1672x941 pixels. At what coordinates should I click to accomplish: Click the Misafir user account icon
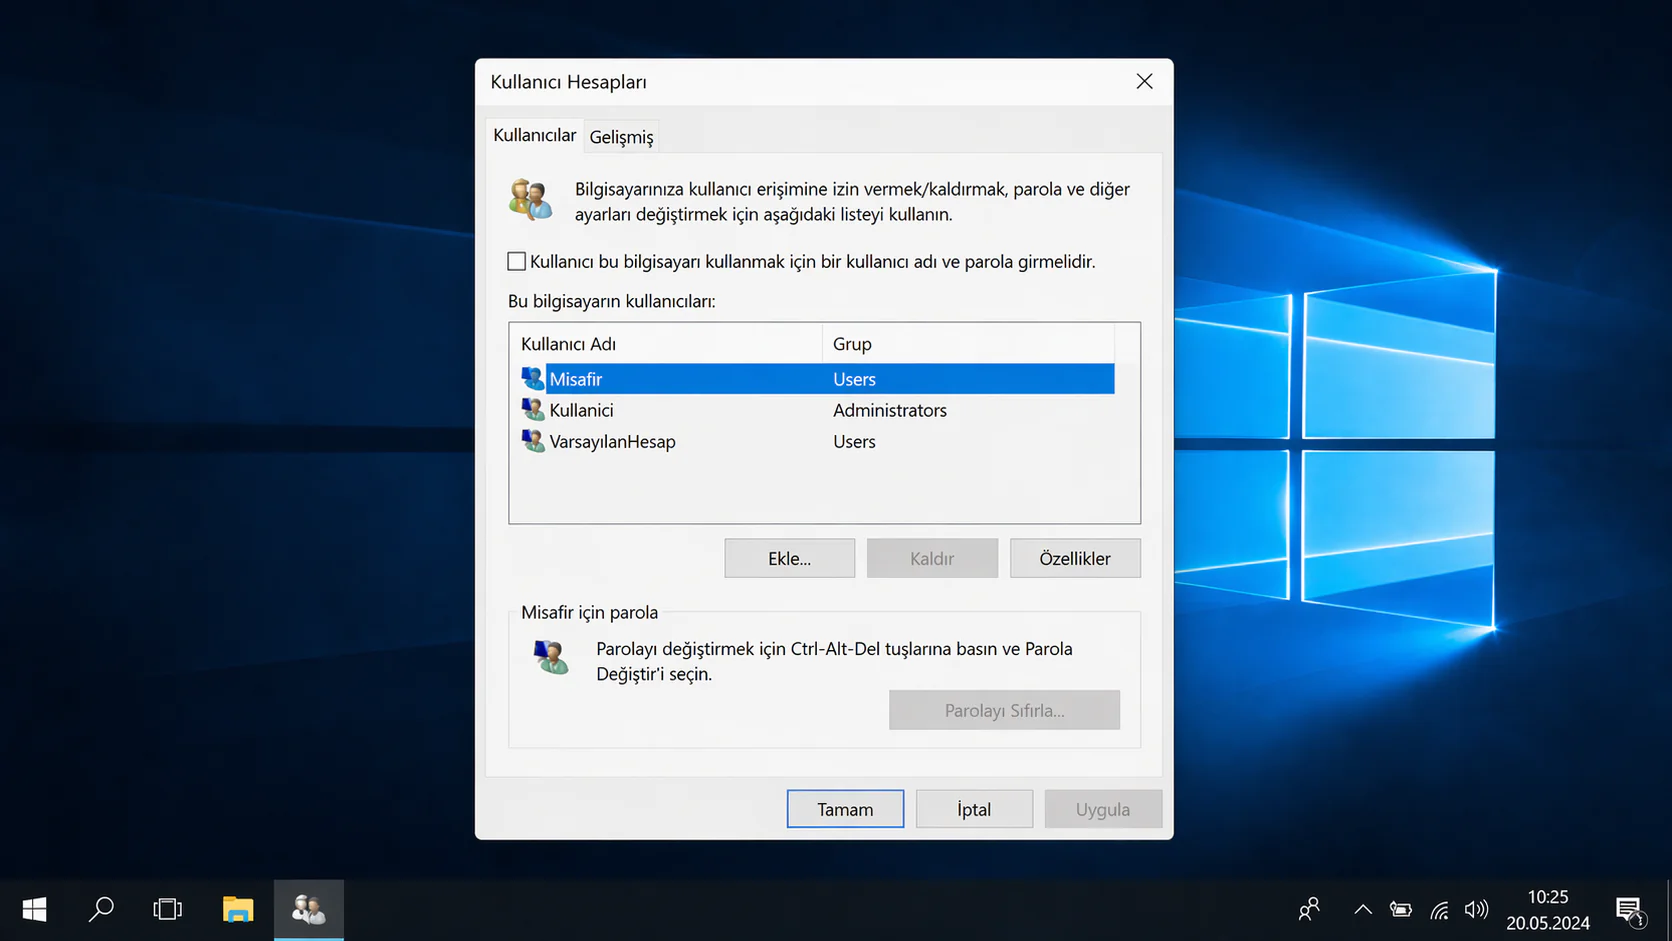pyautogui.click(x=533, y=378)
